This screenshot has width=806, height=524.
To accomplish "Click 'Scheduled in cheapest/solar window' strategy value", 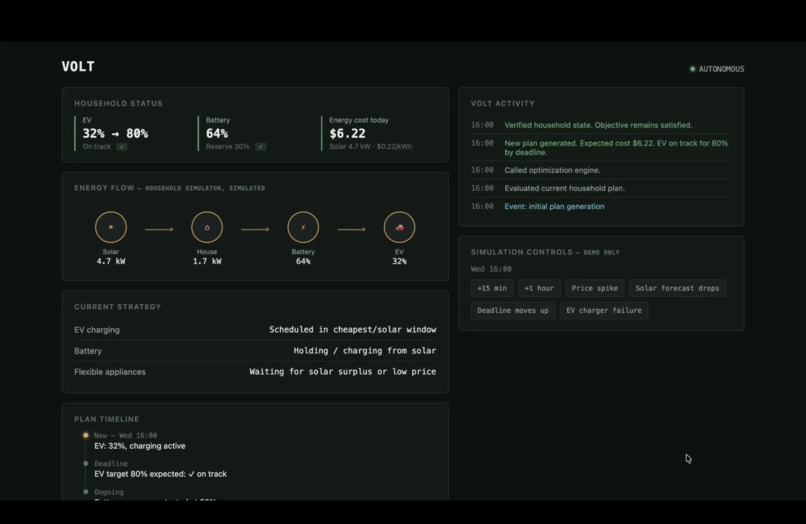I will [353, 329].
